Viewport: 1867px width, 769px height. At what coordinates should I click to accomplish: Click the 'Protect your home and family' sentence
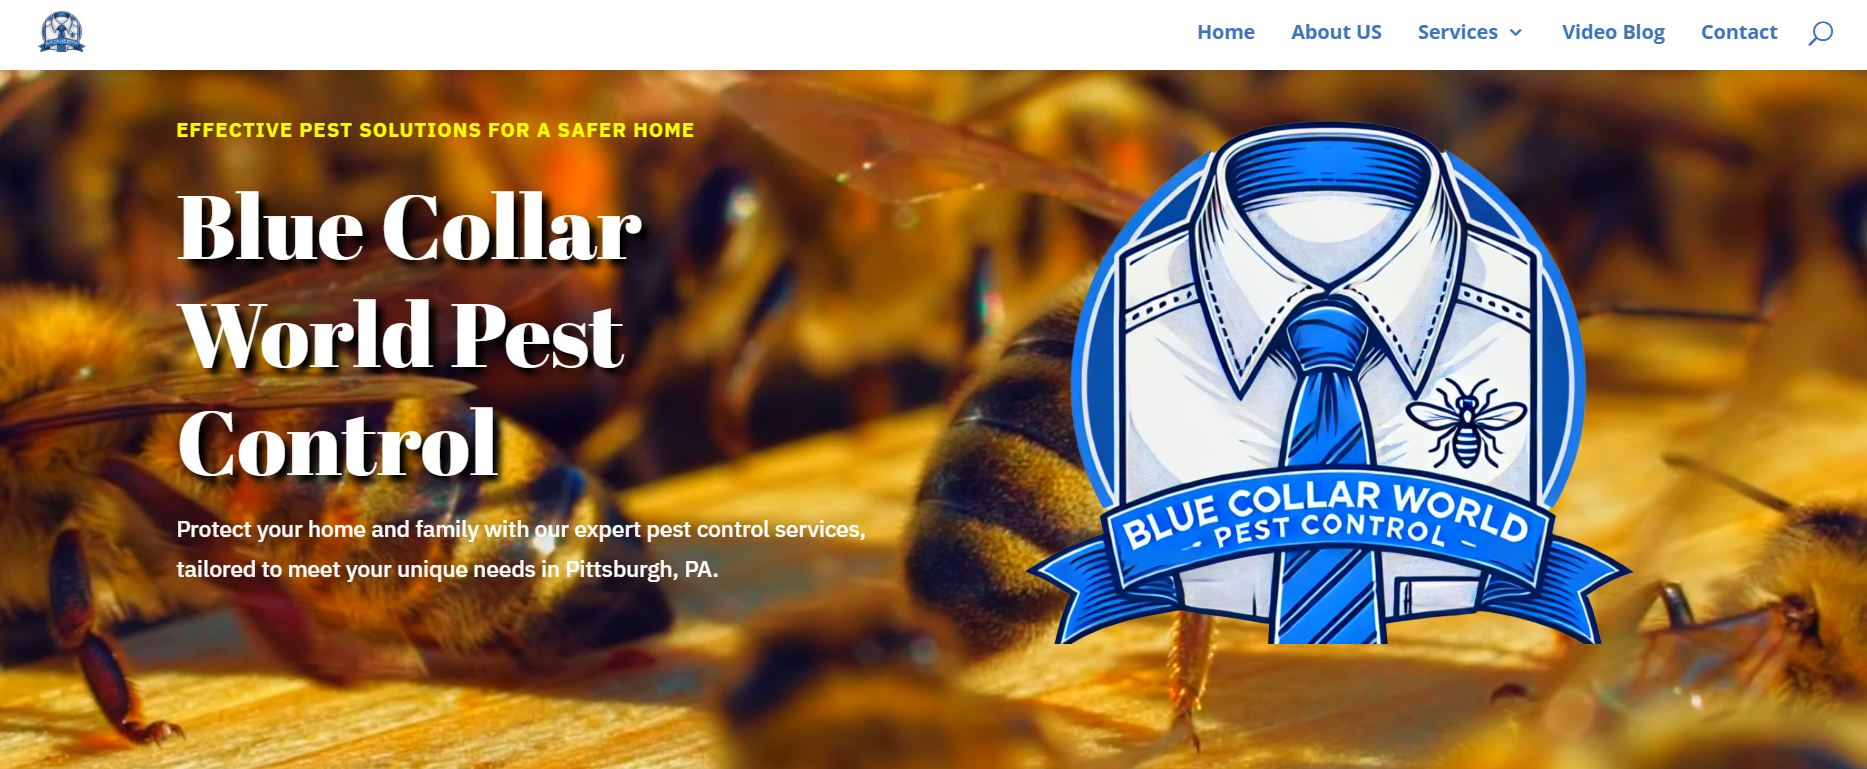520,549
